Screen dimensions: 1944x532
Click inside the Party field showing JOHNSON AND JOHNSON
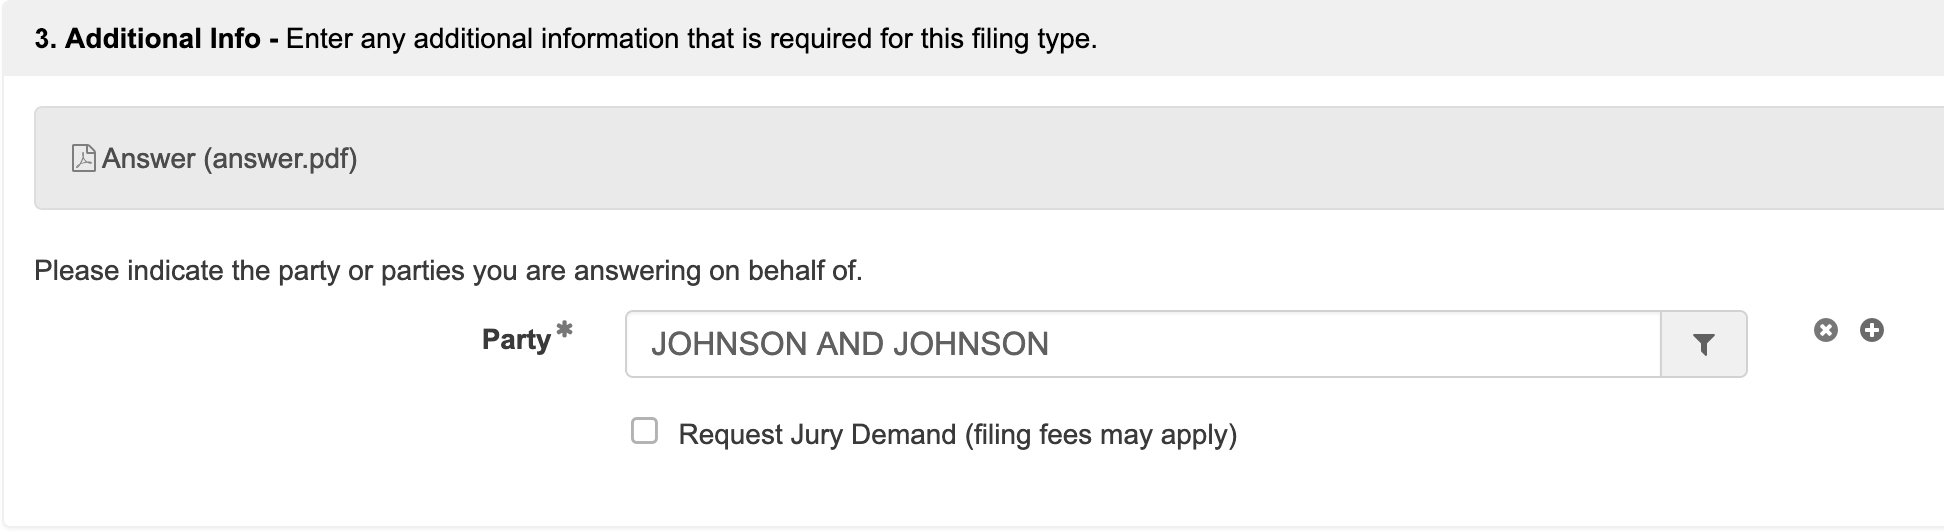click(1143, 344)
